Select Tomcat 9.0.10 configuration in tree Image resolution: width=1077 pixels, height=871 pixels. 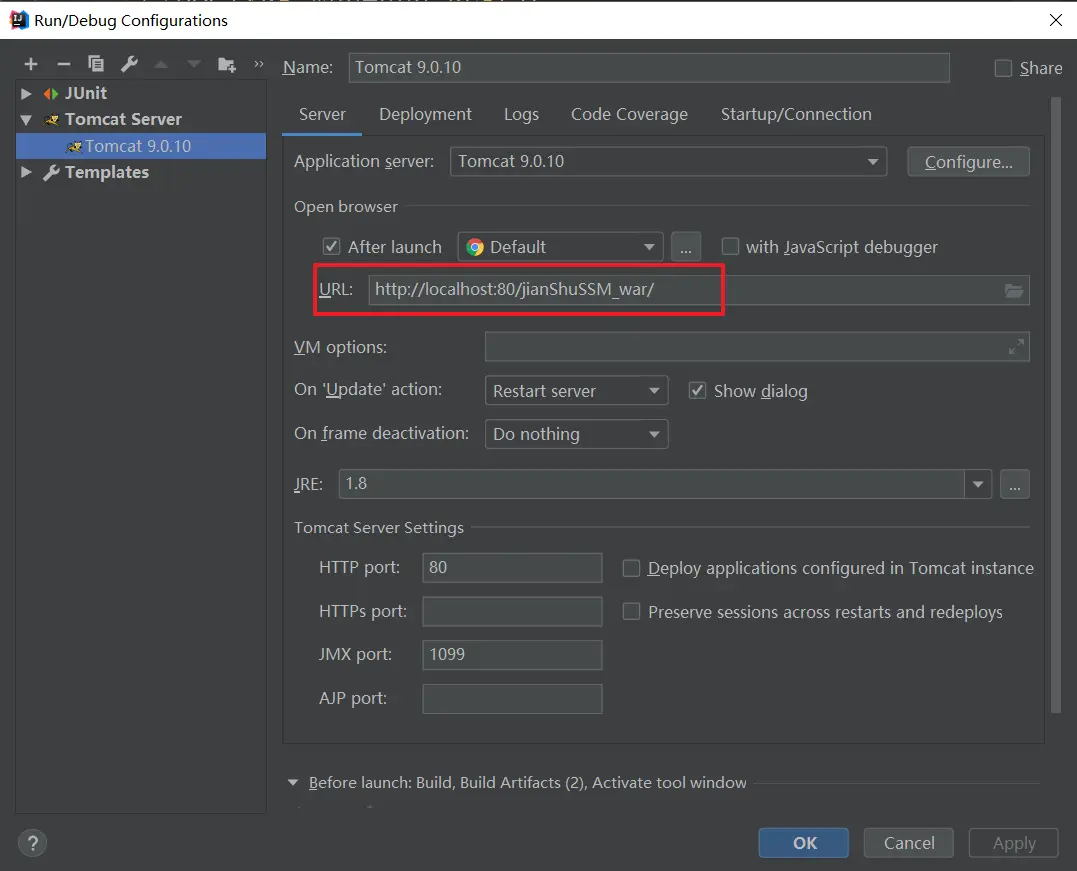pyautogui.click(x=141, y=146)
